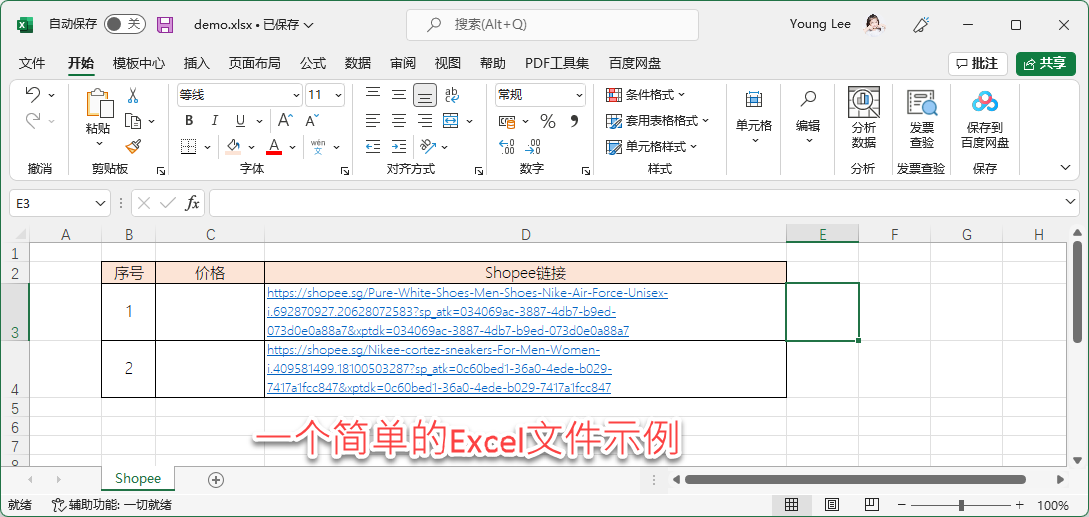Select the Format Painter brush icon
The height and width of the screenshot is (517, 1089).
tap(134, 147)
